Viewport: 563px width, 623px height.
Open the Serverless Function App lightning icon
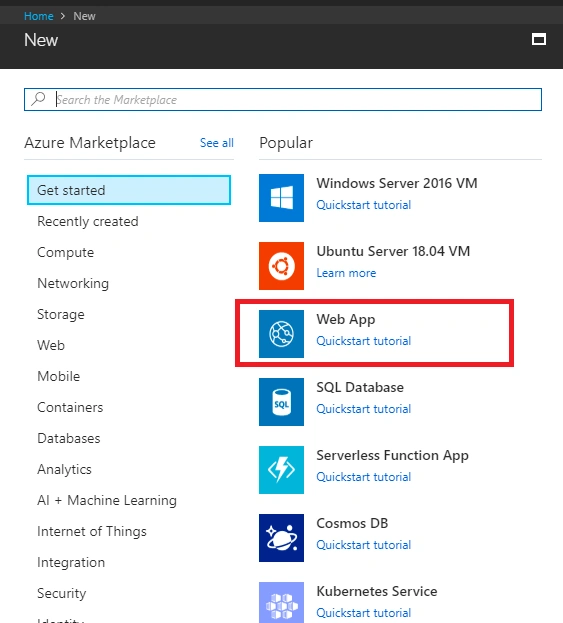[281, 470]
